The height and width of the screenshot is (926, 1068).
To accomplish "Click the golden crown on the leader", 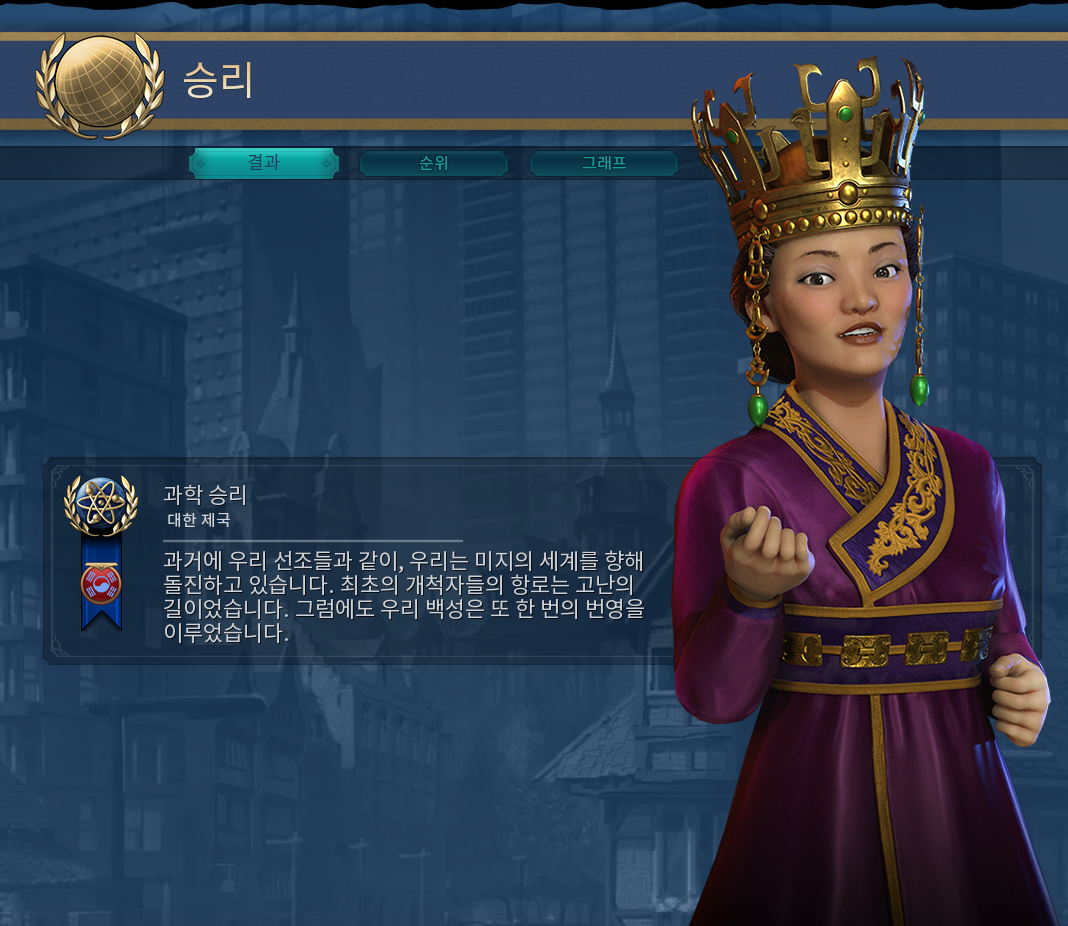I will (809, 146).
